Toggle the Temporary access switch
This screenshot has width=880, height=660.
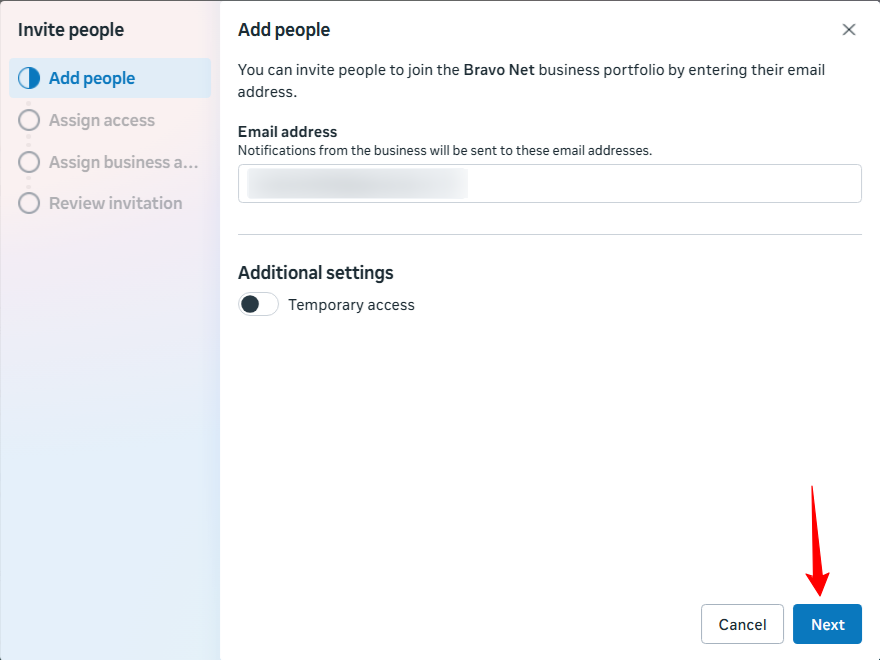258,304
